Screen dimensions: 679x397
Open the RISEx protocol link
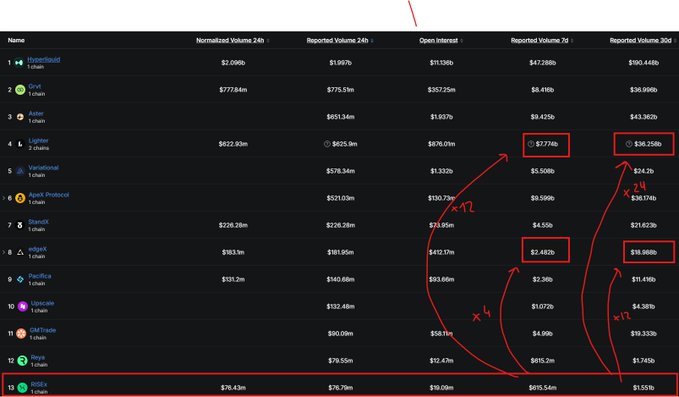[39, 384]
